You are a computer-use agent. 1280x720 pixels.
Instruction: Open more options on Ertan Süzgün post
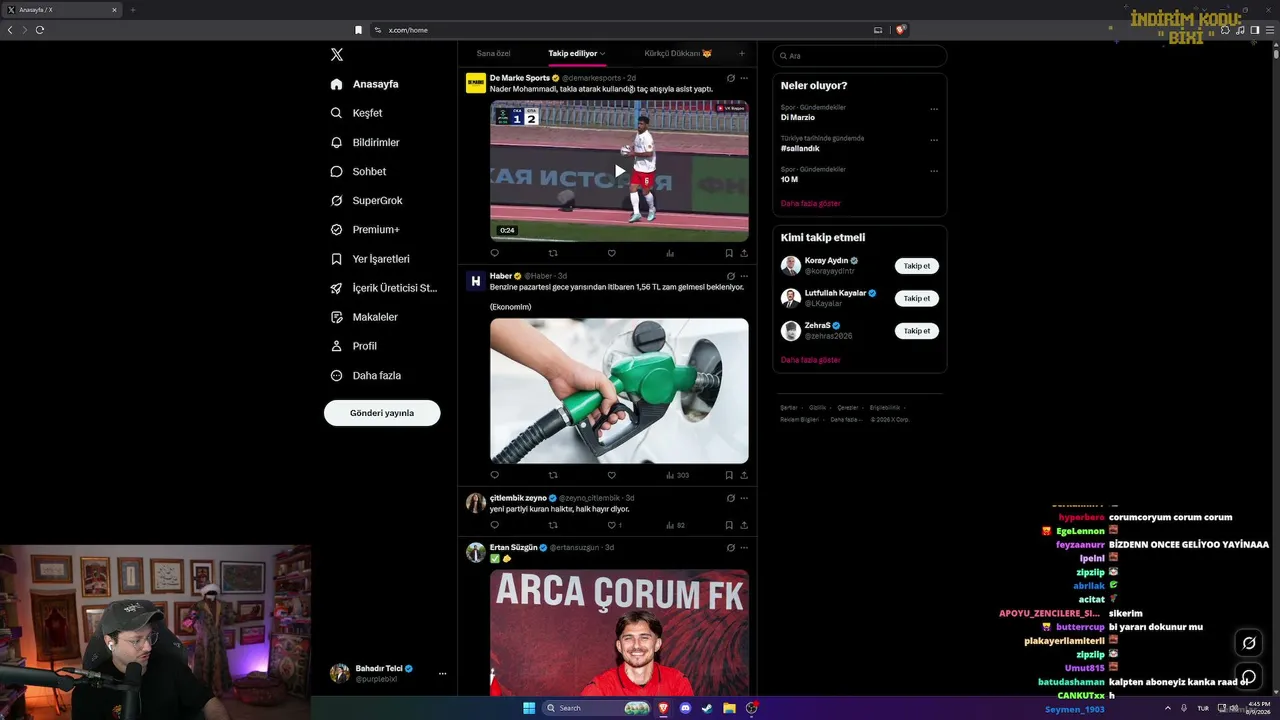tap(744, 548)
